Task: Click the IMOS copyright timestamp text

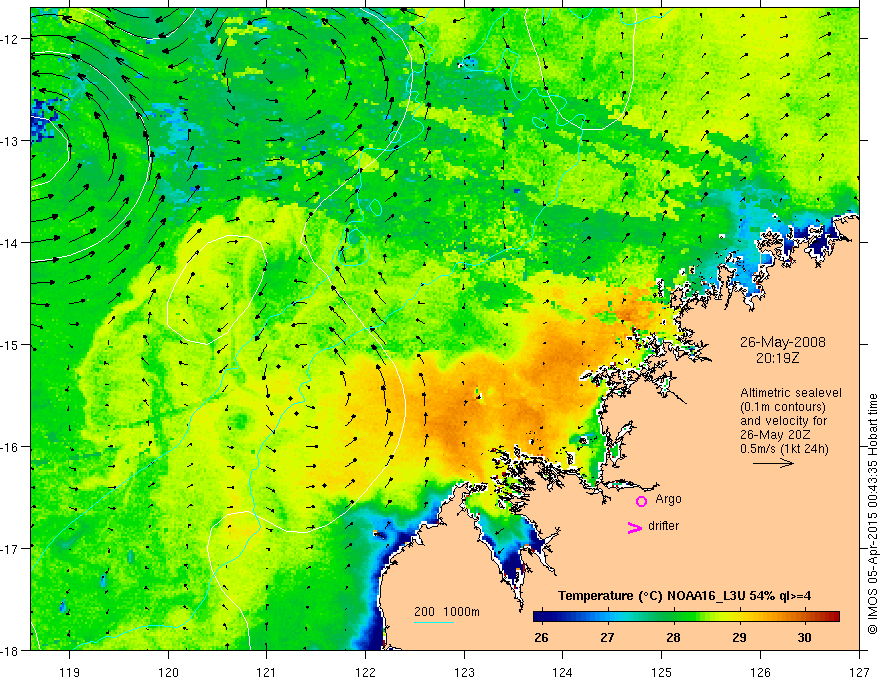Action: 872,515
